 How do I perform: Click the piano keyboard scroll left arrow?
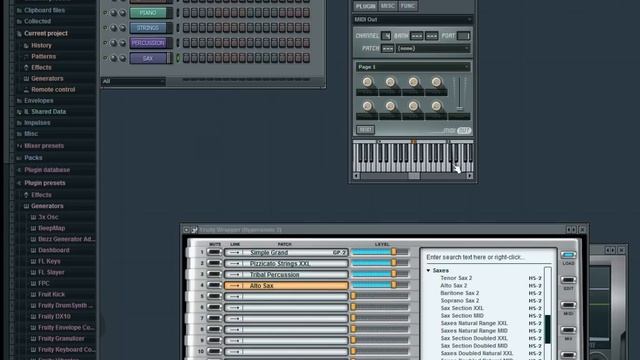pos(356,176)
